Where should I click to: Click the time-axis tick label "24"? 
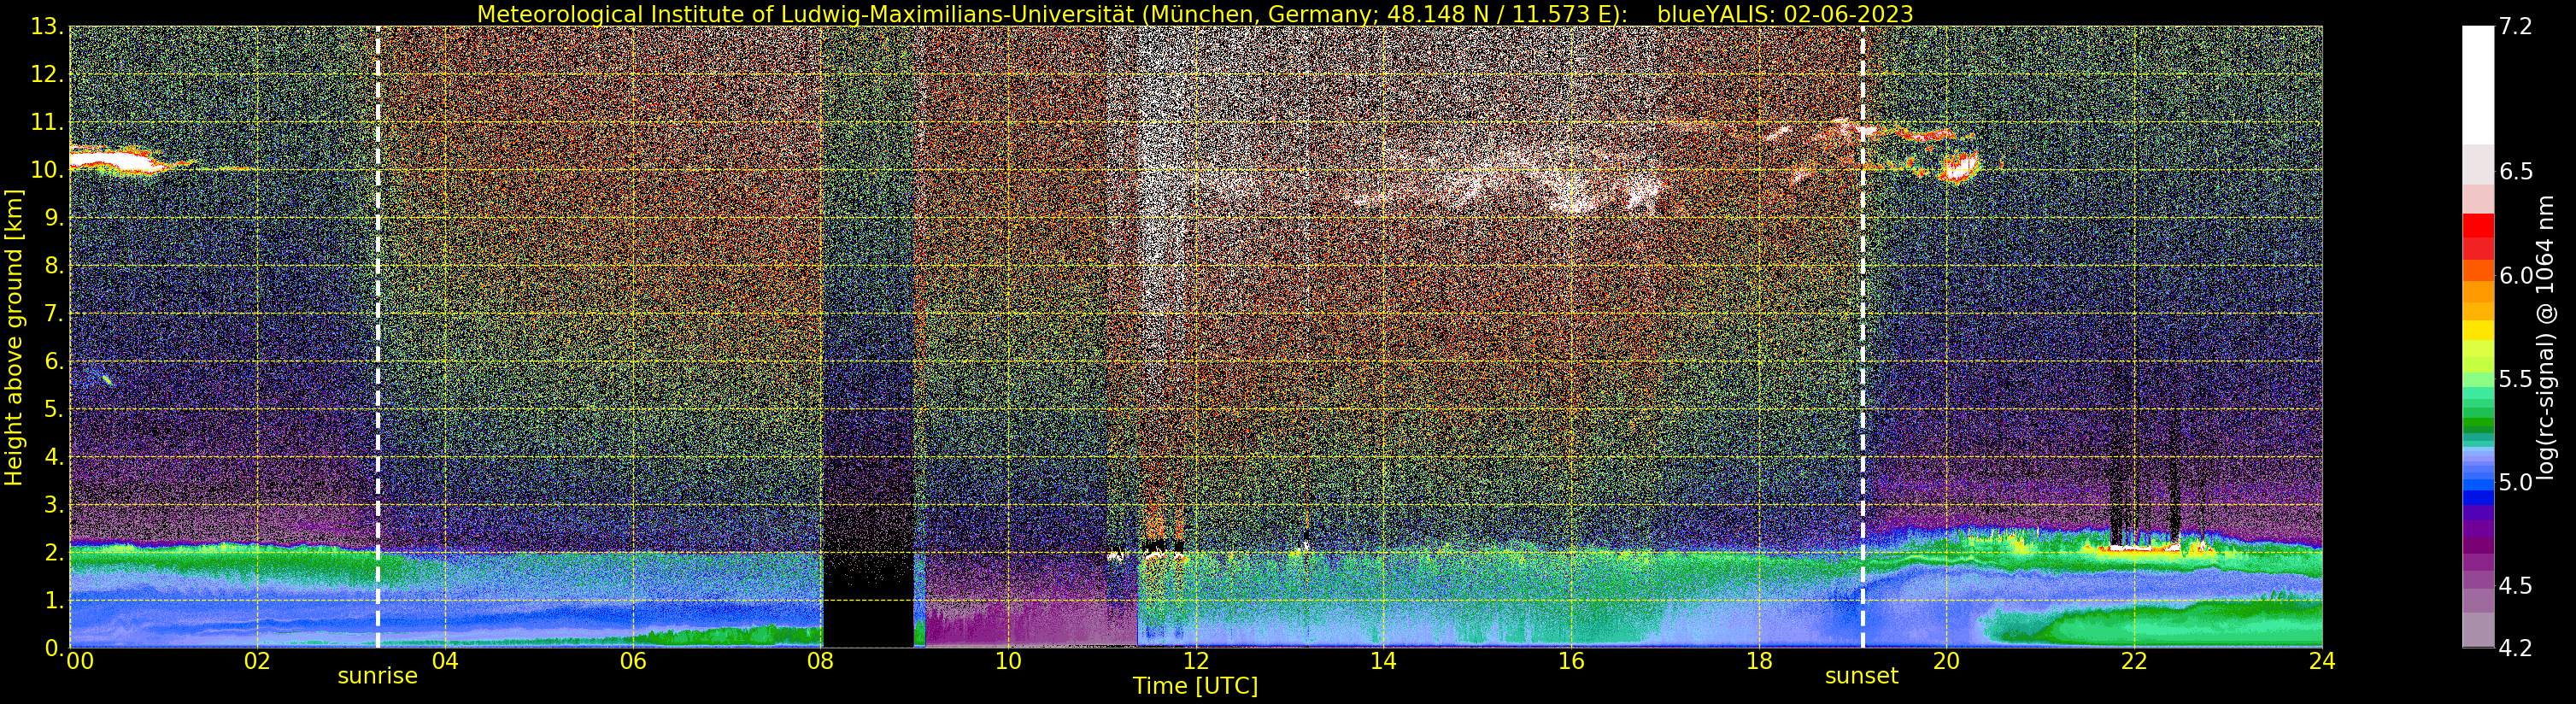click(2322, 661)
